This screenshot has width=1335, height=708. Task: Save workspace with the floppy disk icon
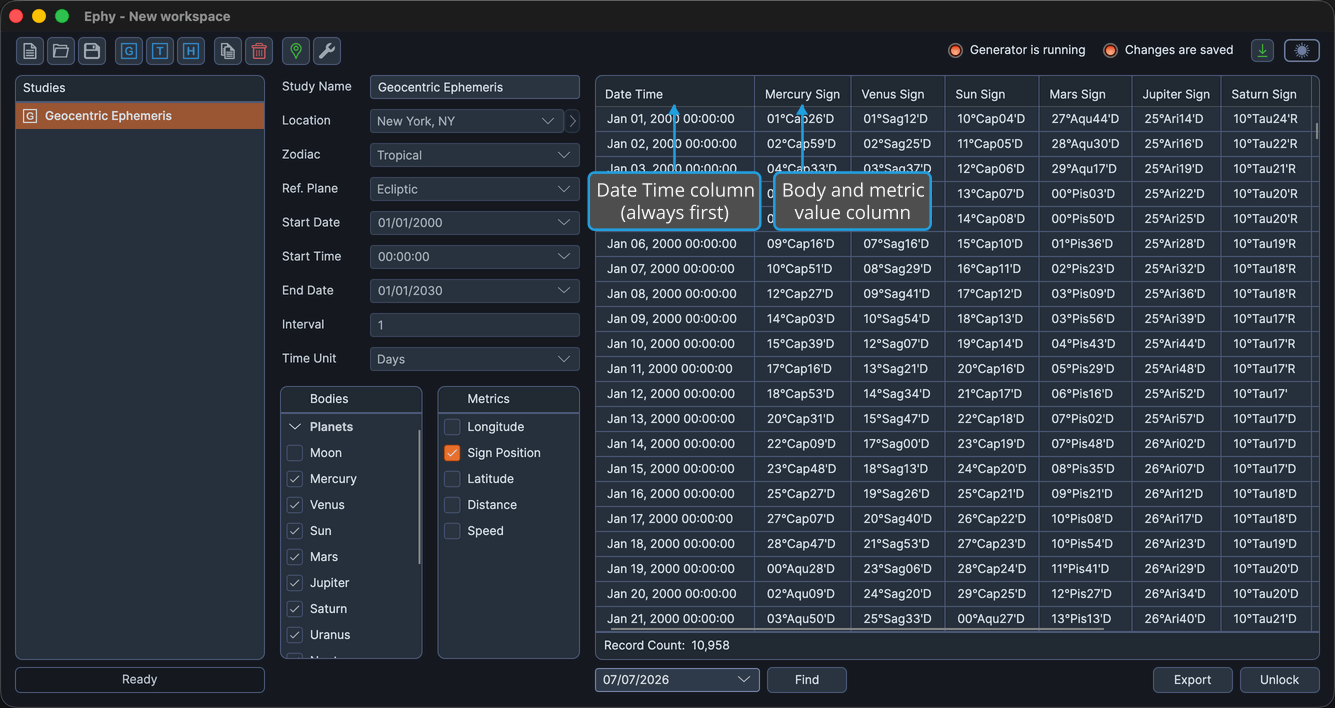(x=92, y=51)
